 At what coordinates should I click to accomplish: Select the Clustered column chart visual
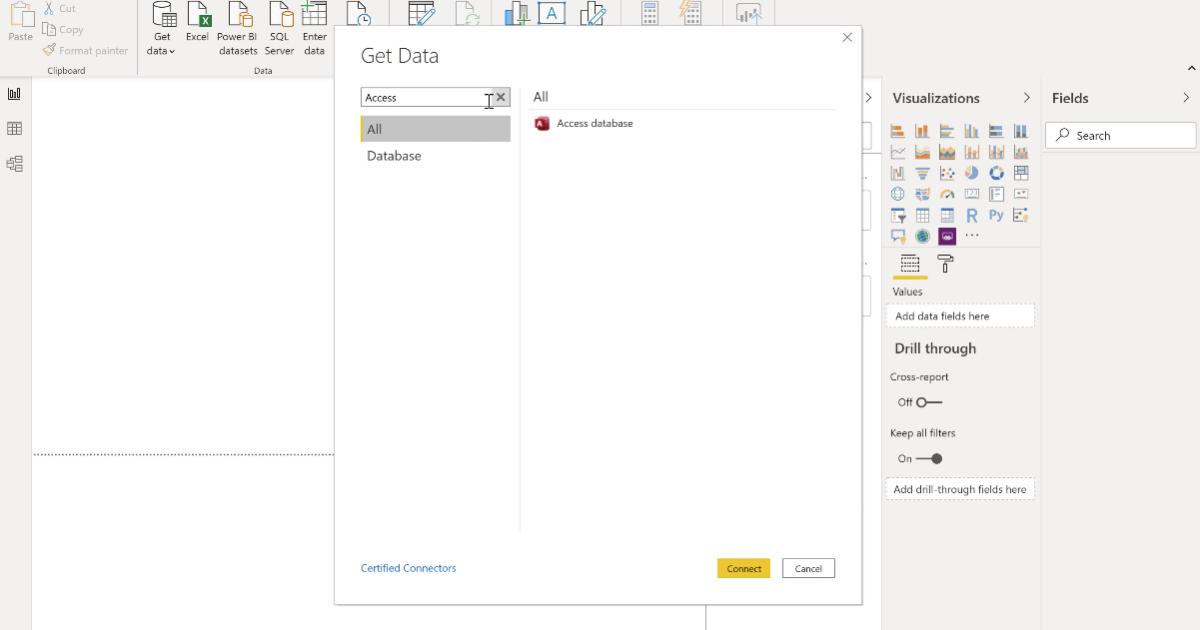[971, 131]
